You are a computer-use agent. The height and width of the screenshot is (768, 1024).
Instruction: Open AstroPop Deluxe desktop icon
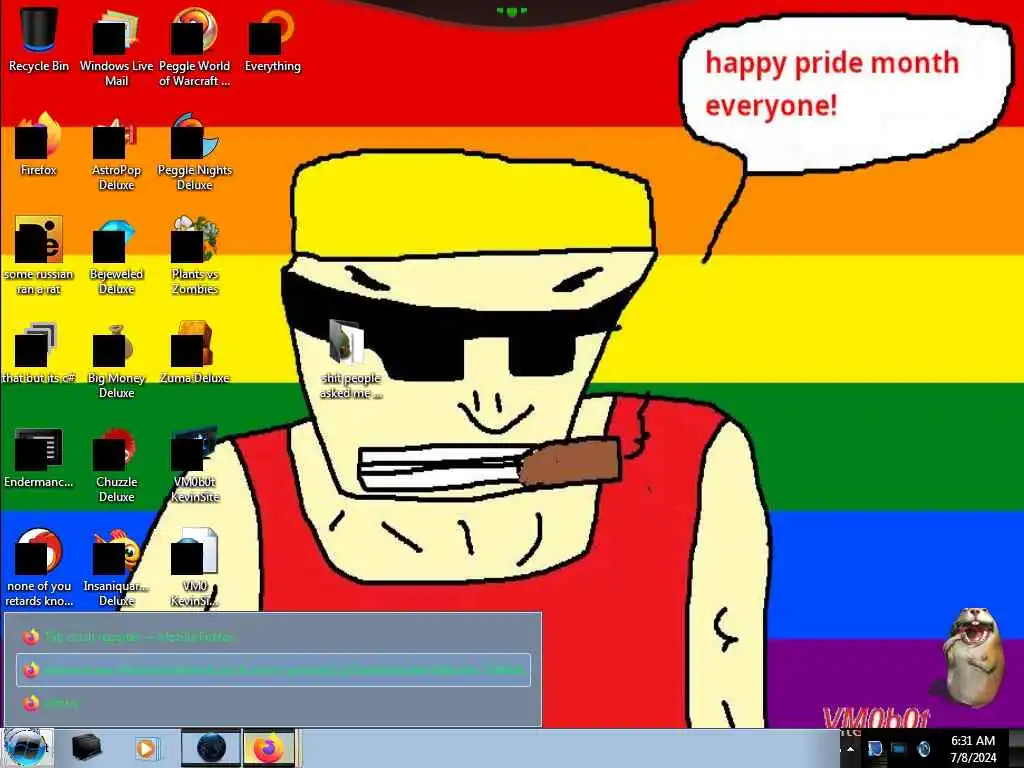(116, 150)
